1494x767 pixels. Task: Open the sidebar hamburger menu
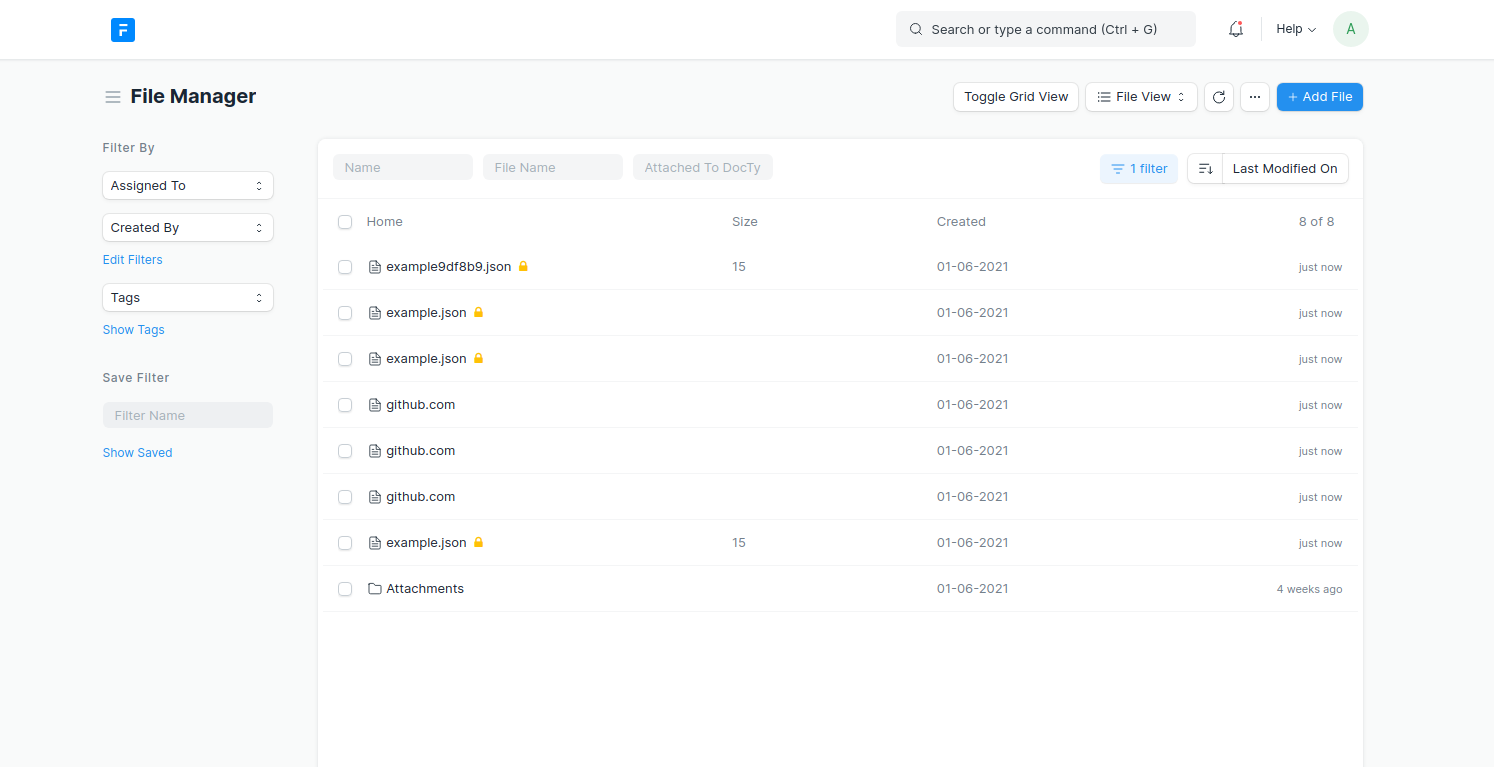pos(113,96)
